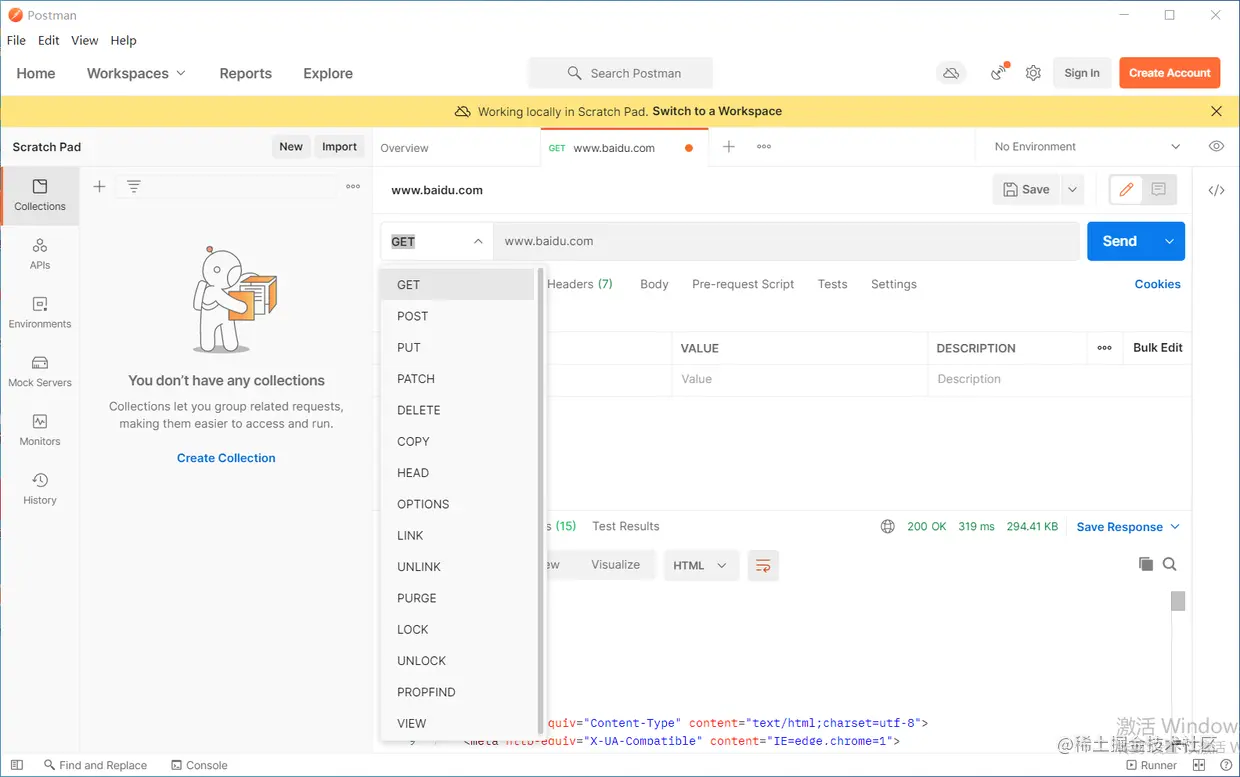Image resolution: width=1240 pixels, height=777 pixels.
Task: Click the Create Account button
Action: (1169, 73)
